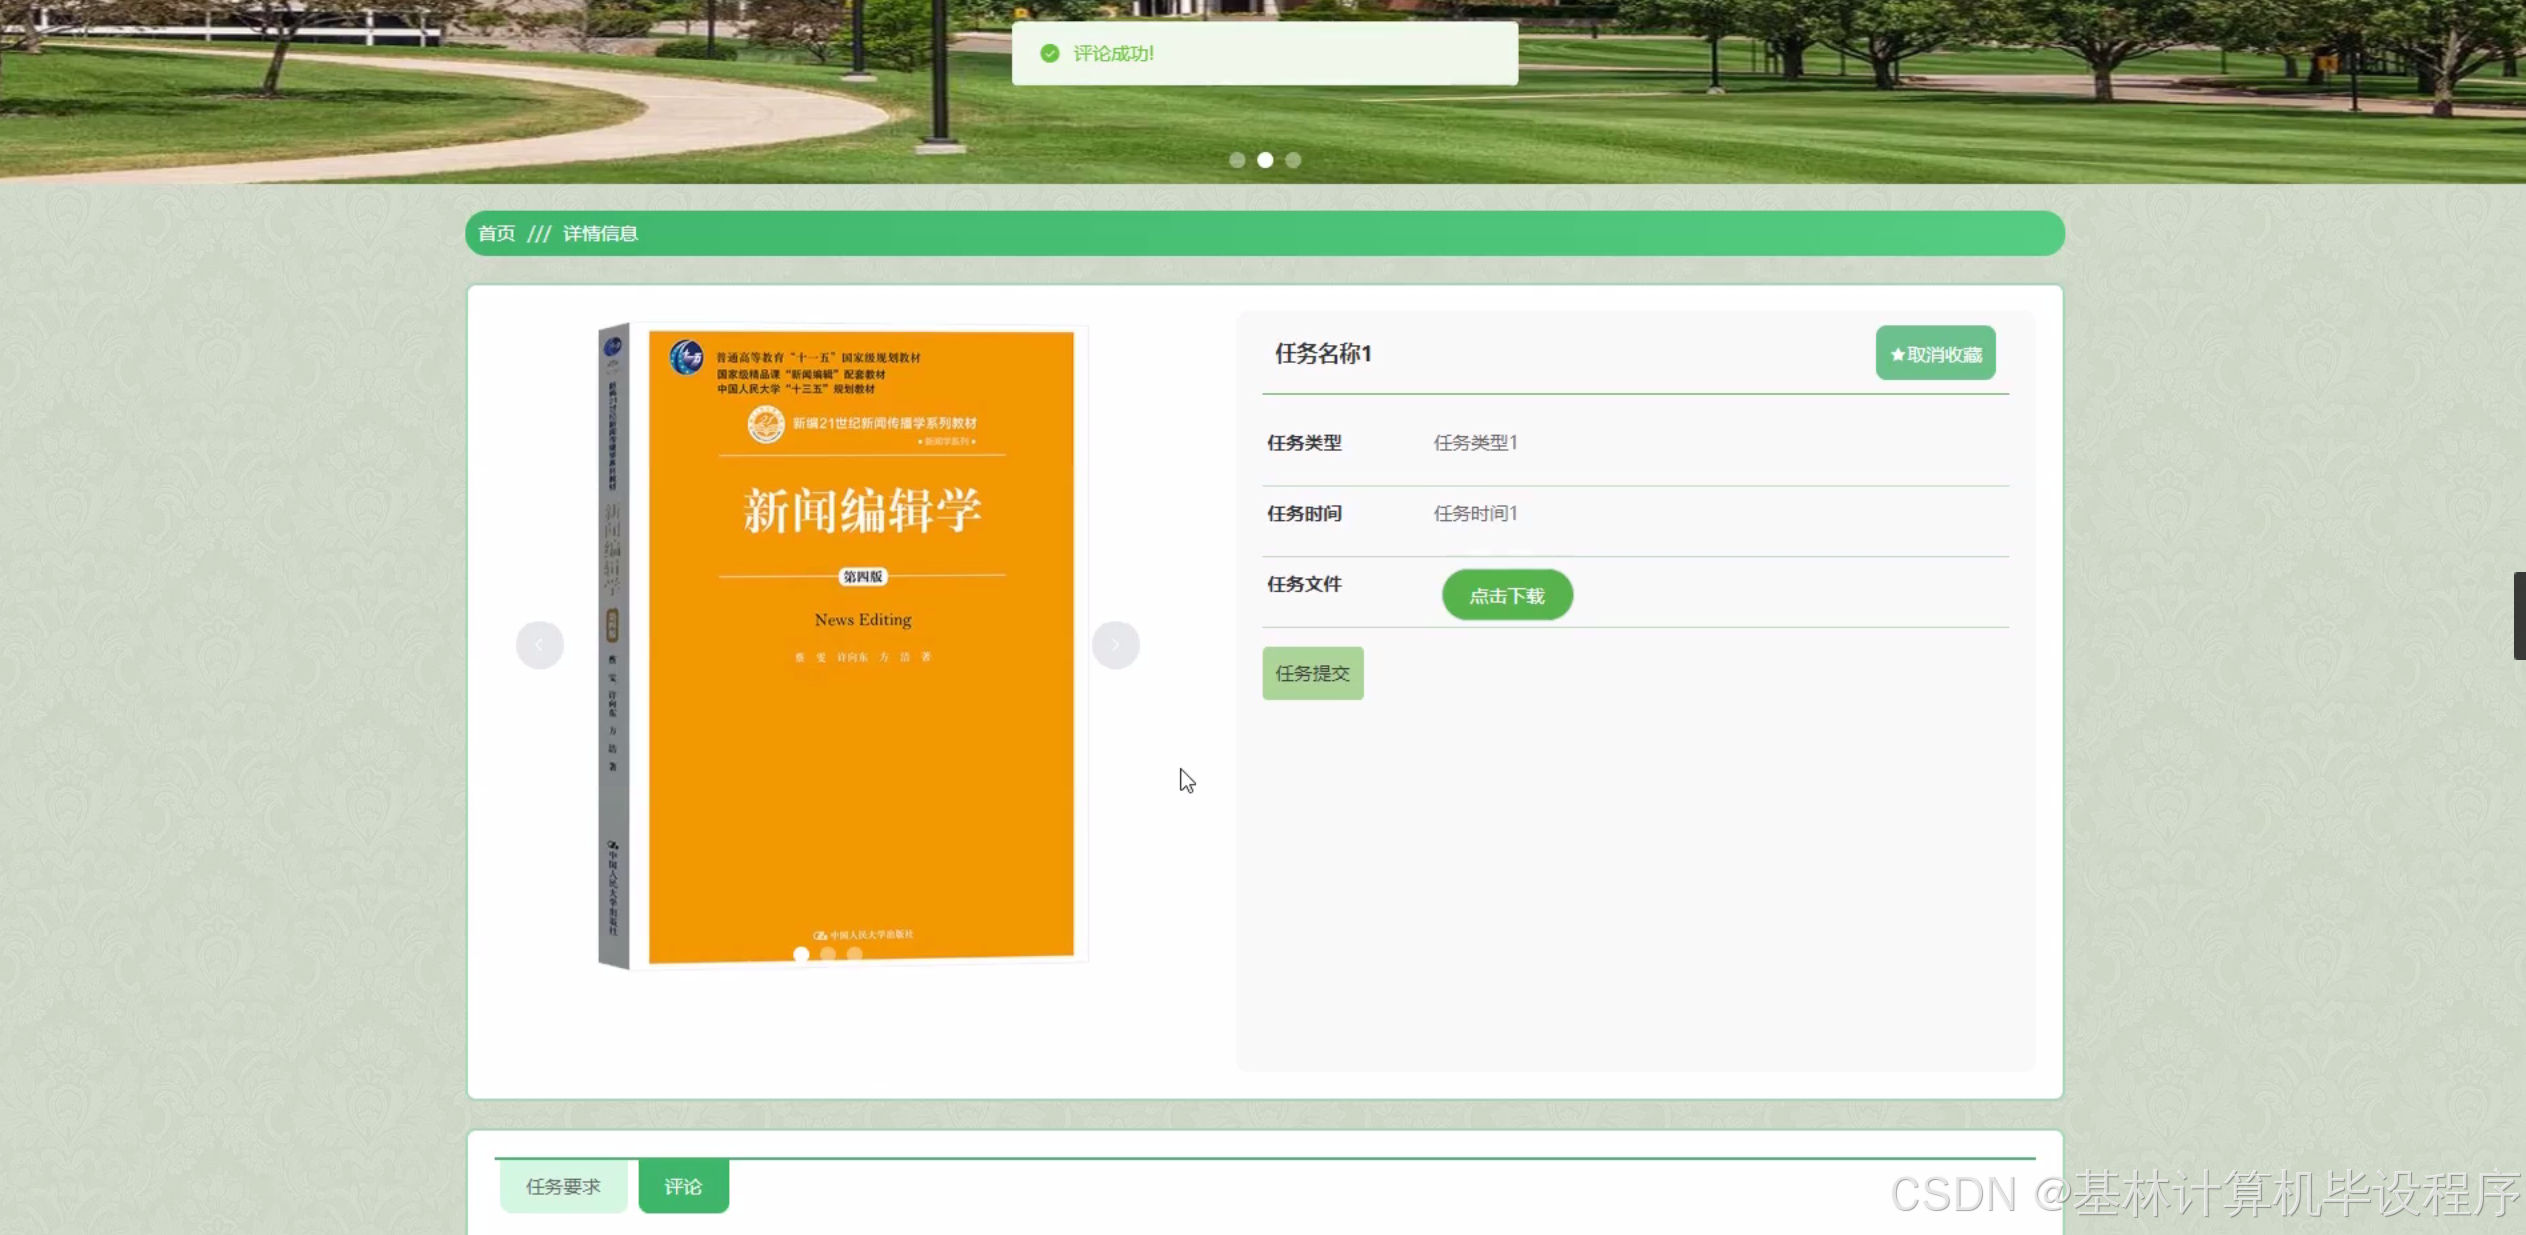This screenshot has height=1235, width=2526.
Task: Click the green checkmark success icon
Action: coord(1049,54)
